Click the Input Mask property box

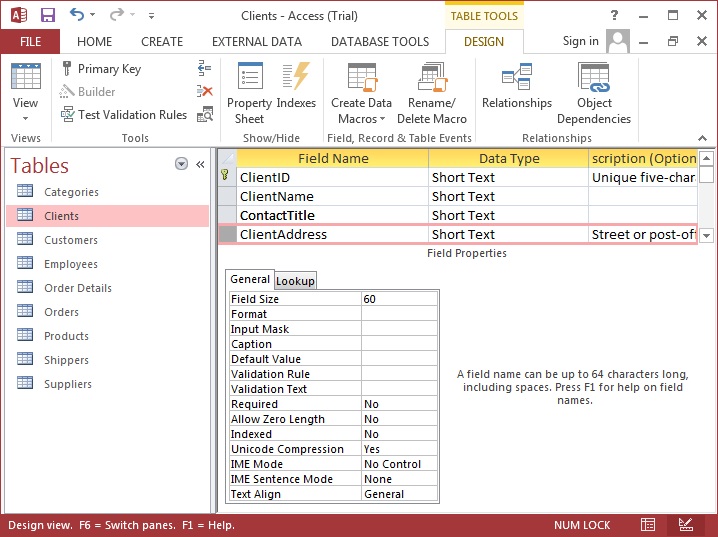coord(399,329)
